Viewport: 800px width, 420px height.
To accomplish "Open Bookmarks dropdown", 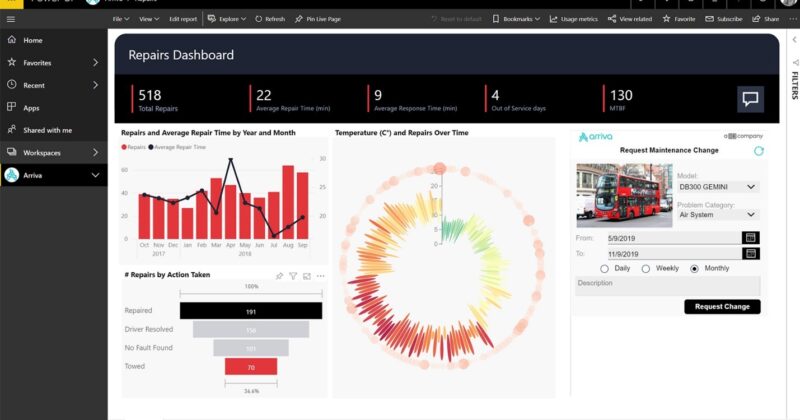I will 516,19.
